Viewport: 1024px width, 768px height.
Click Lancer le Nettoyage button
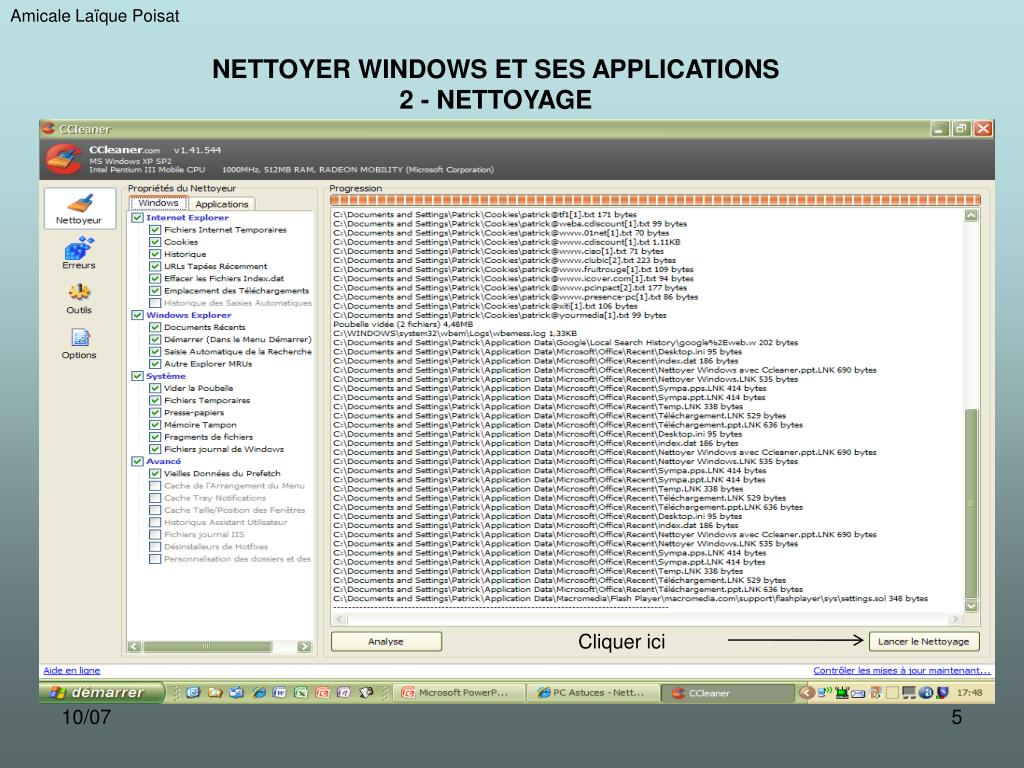pyautogui.click(x=923, y=642)
